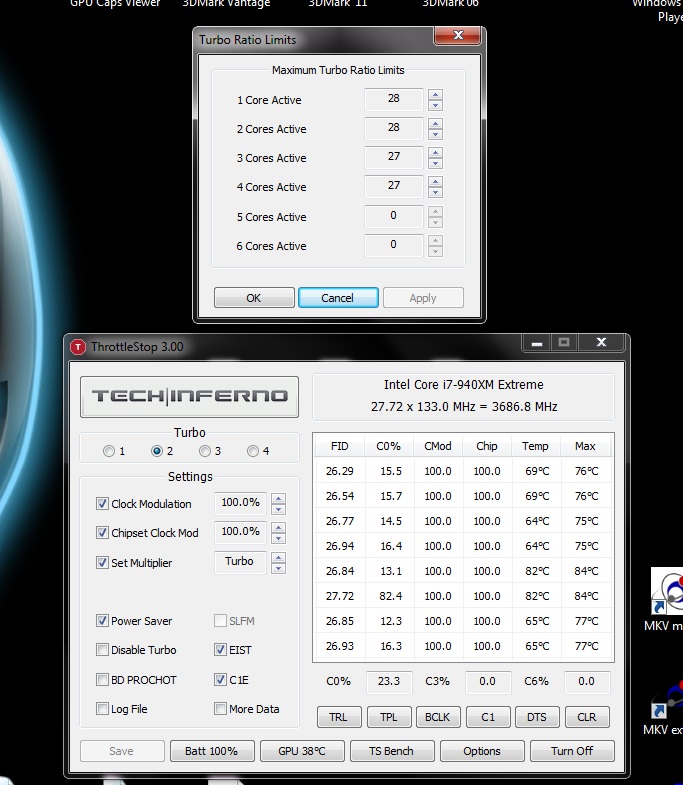Increase the 1 Core Active turbo ratio

tap(435, 95)
